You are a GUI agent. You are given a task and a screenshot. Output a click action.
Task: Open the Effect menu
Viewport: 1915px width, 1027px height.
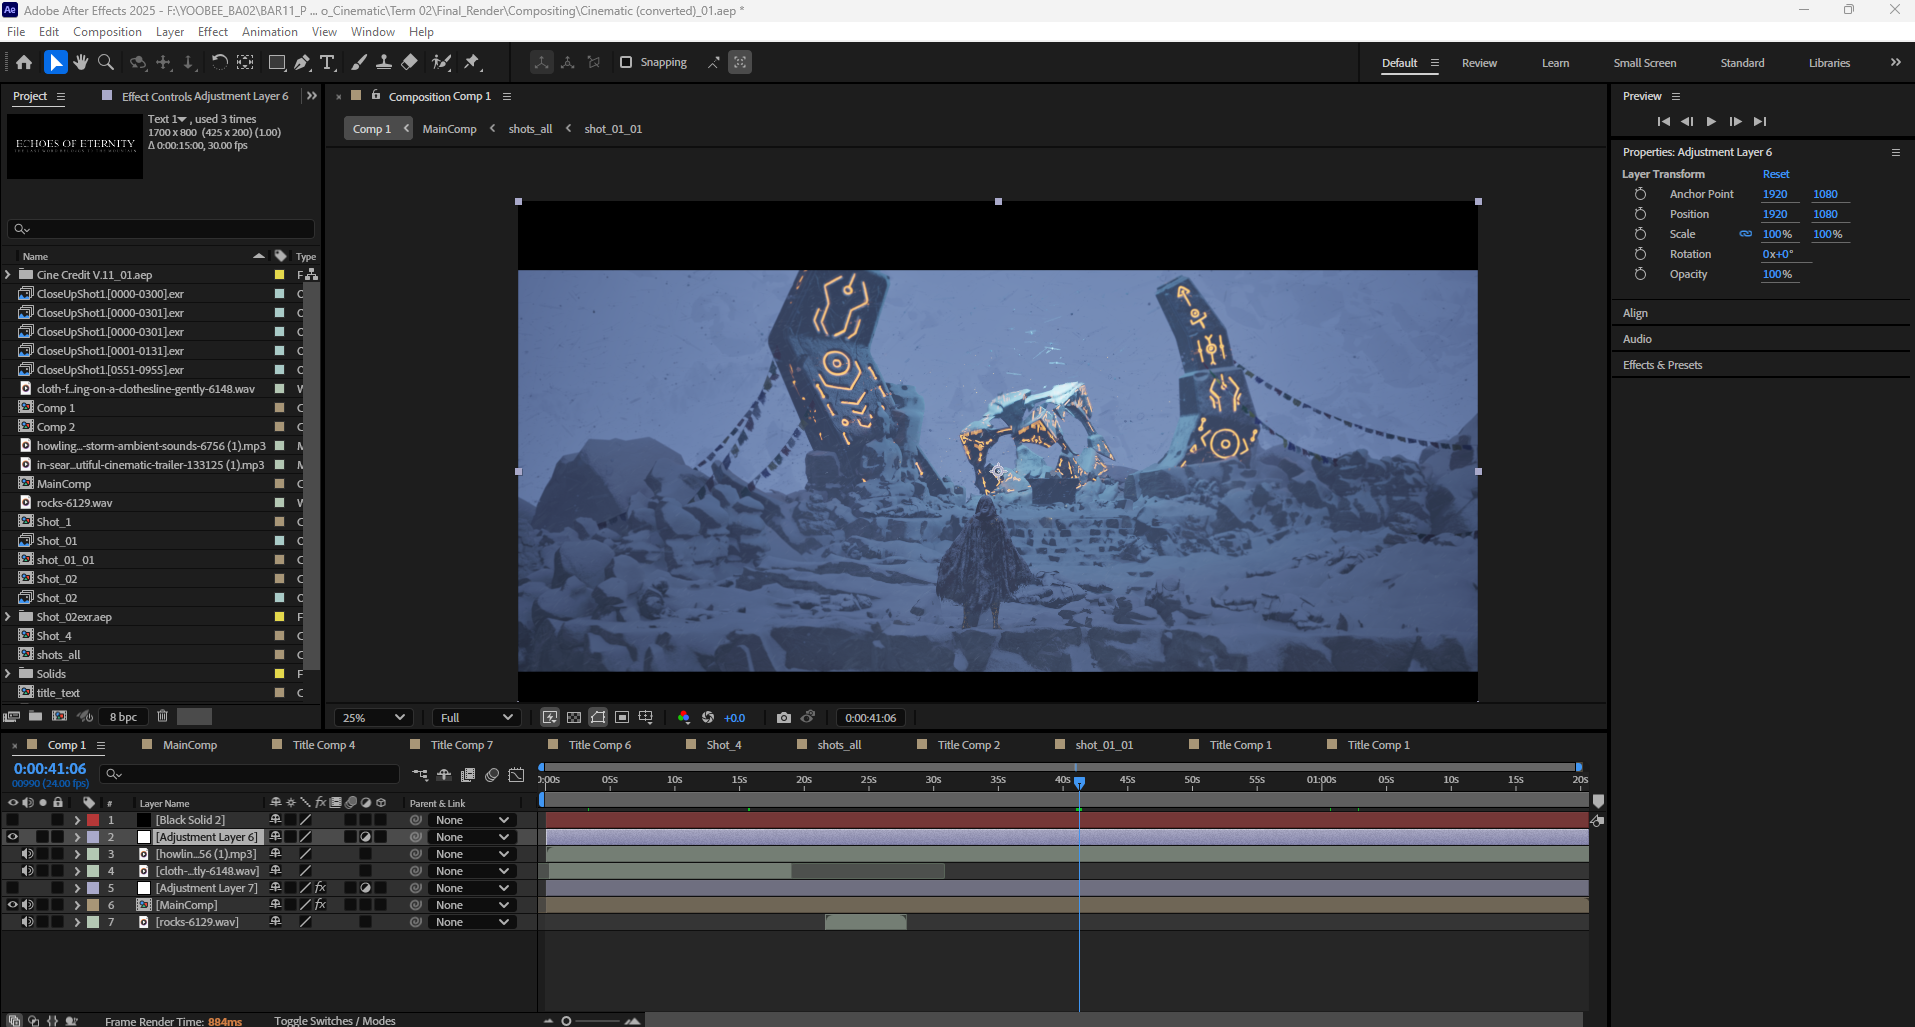[212, 32]
